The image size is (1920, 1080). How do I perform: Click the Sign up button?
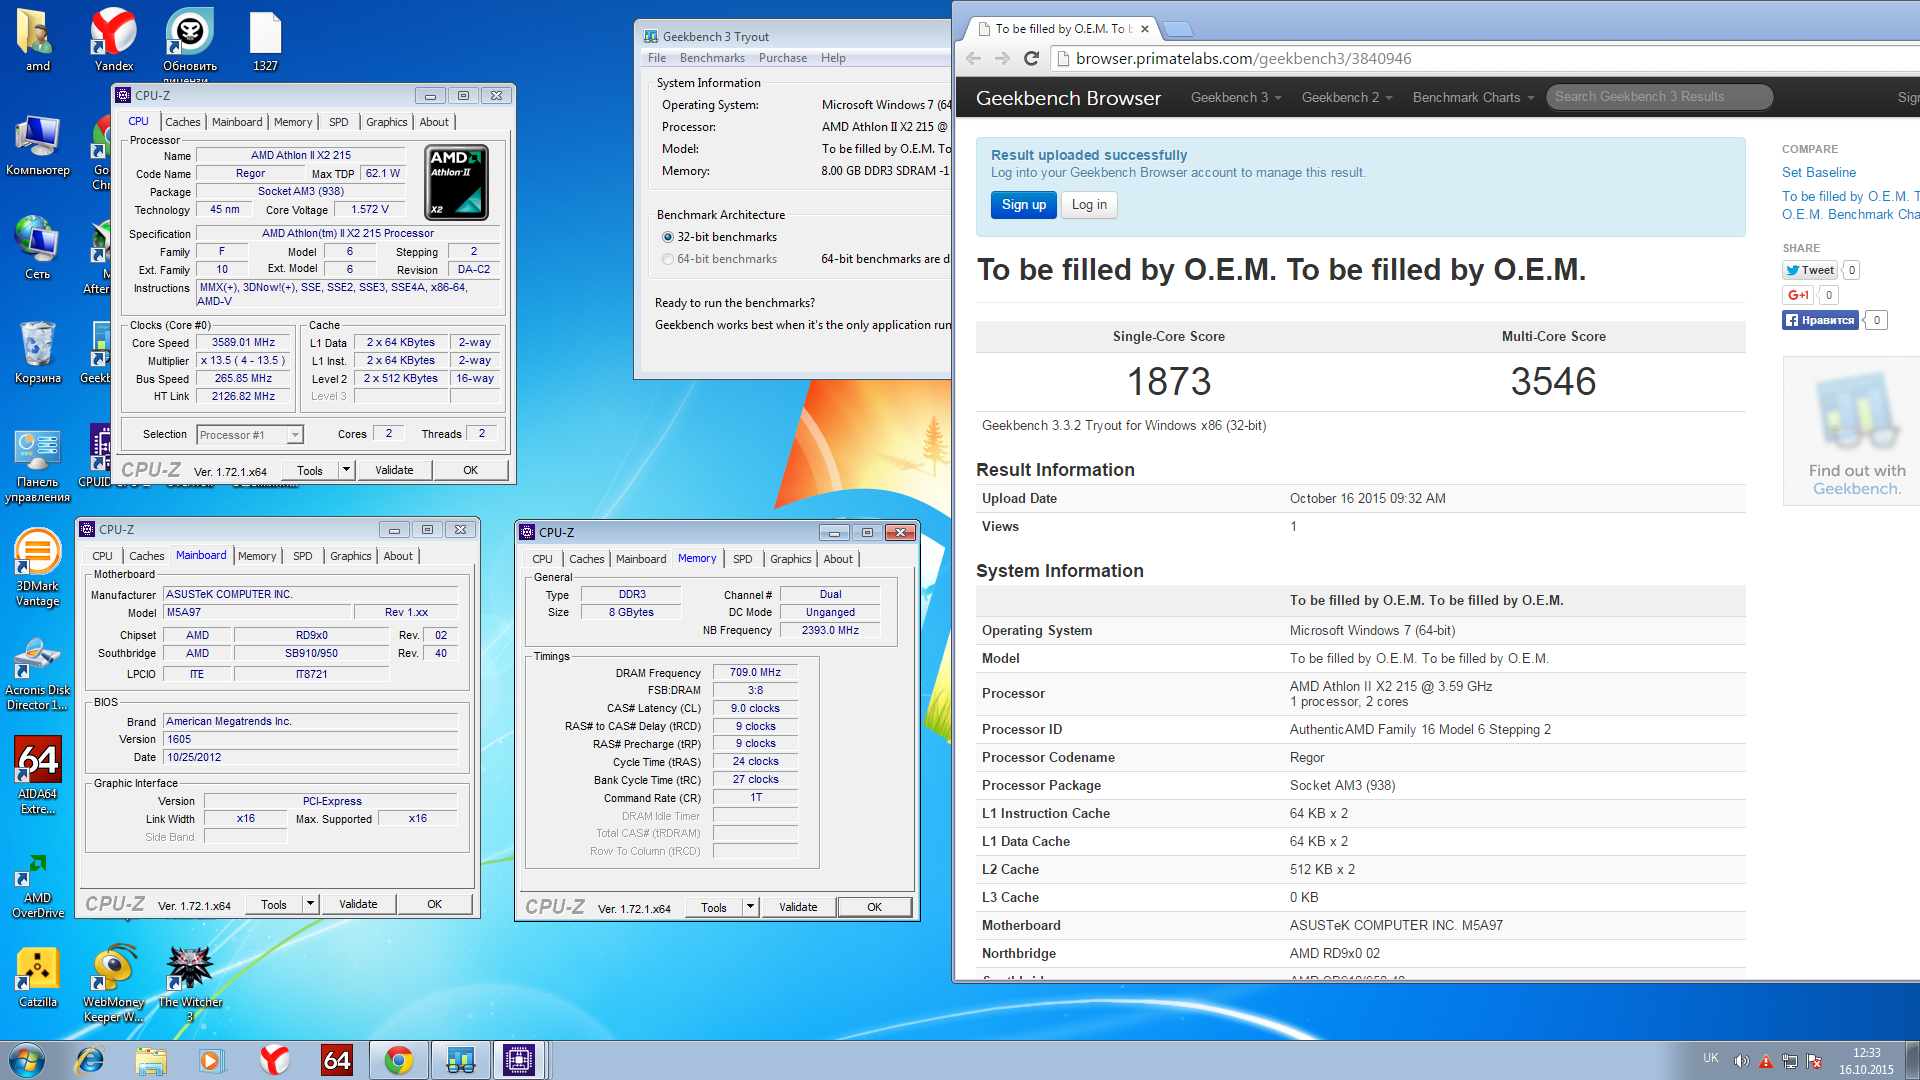click(x=1024, y=205)
